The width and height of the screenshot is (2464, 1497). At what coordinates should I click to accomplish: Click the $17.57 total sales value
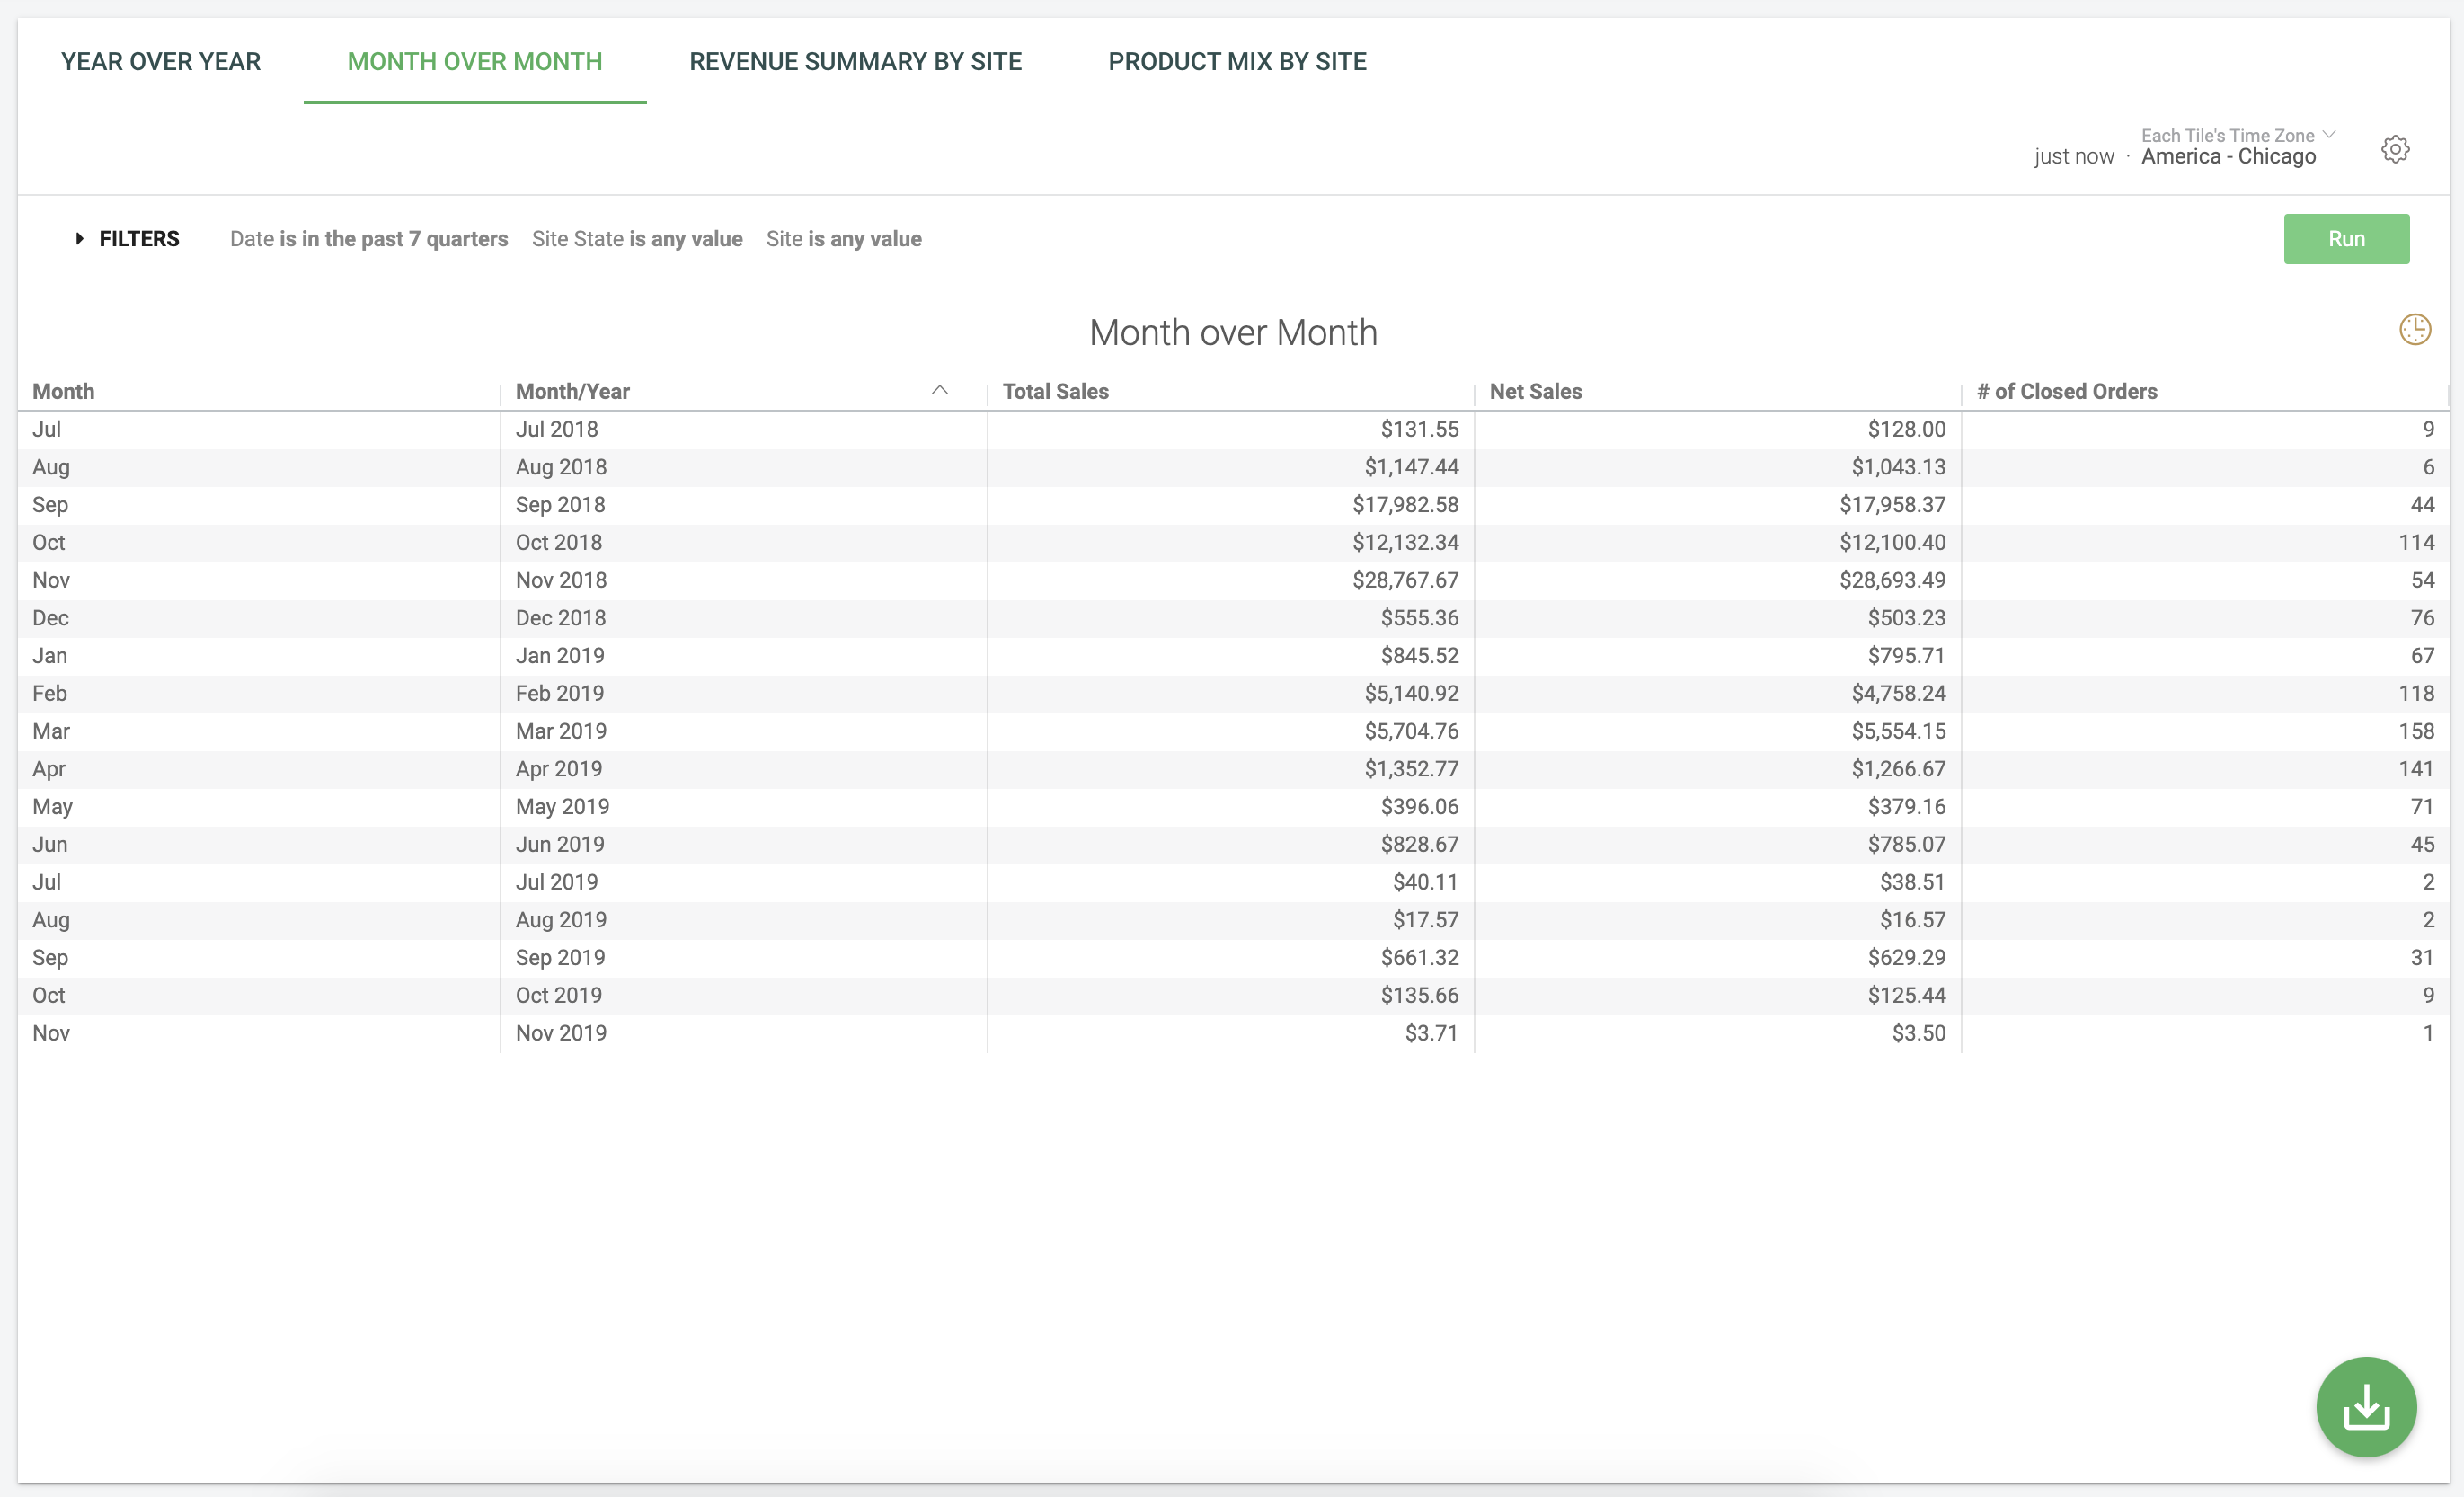click(1425, 920)
